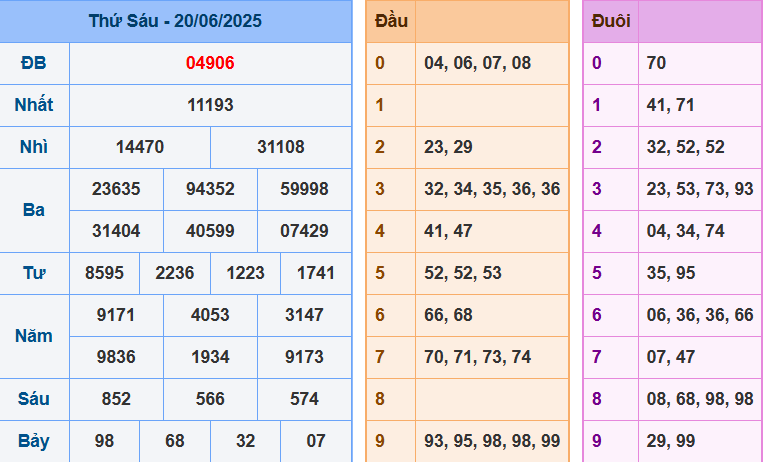
Task: Click the Năm prize number 9171
Action: tap(116, 315)
